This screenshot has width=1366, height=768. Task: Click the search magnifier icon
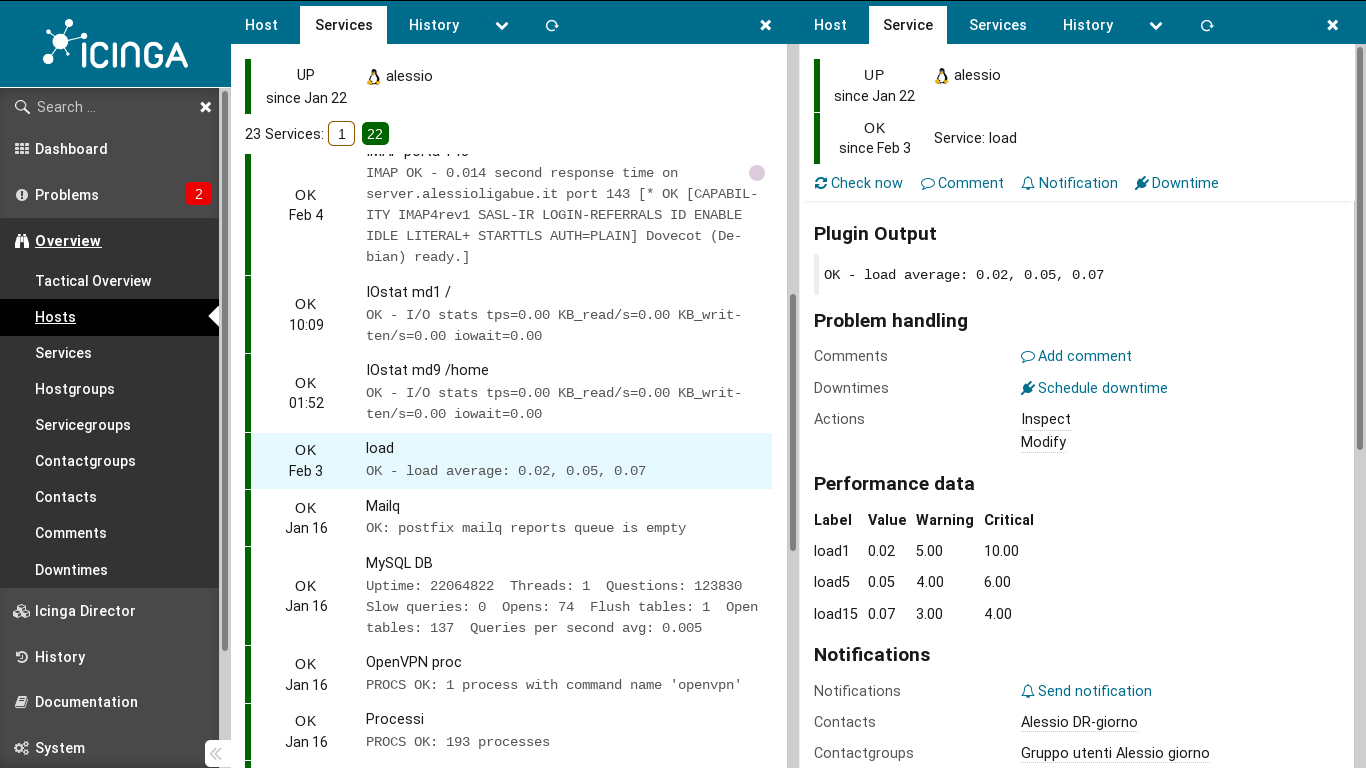22,107
